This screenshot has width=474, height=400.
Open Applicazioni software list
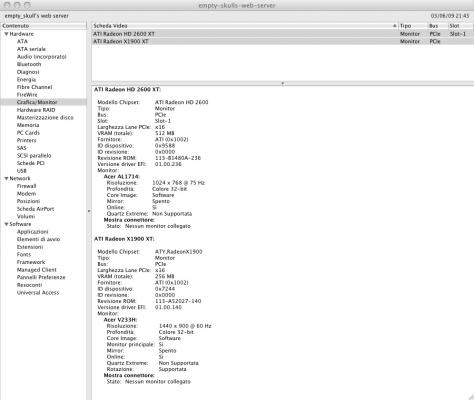(x=32, y=232)
